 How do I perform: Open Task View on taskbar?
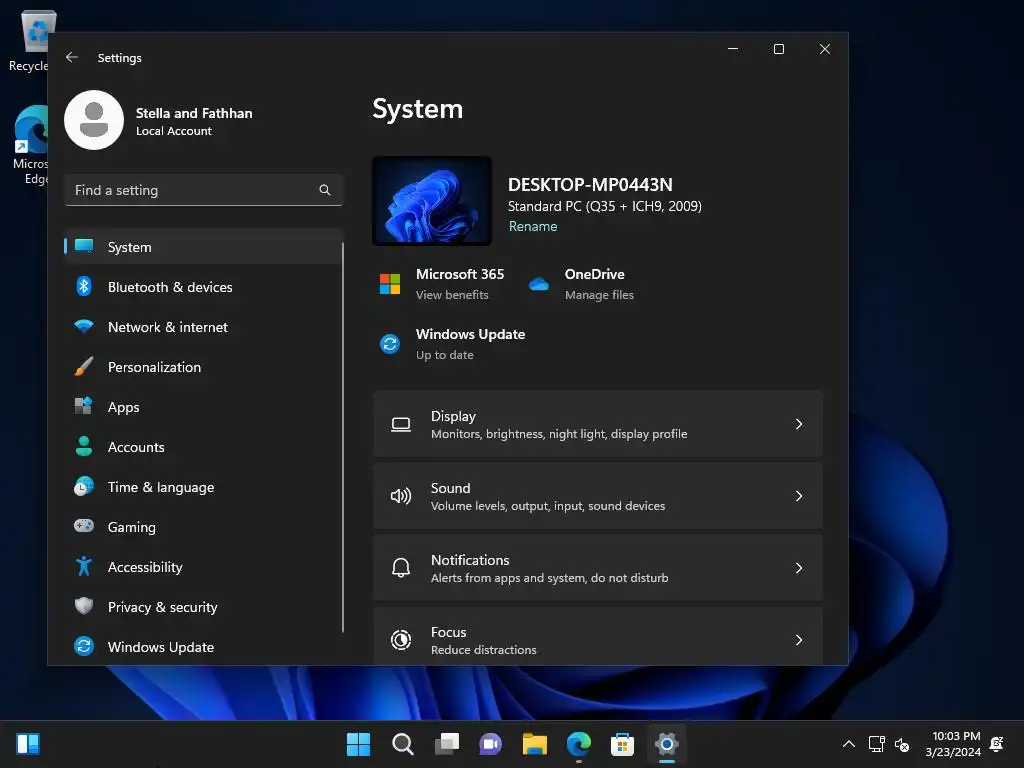447,744
